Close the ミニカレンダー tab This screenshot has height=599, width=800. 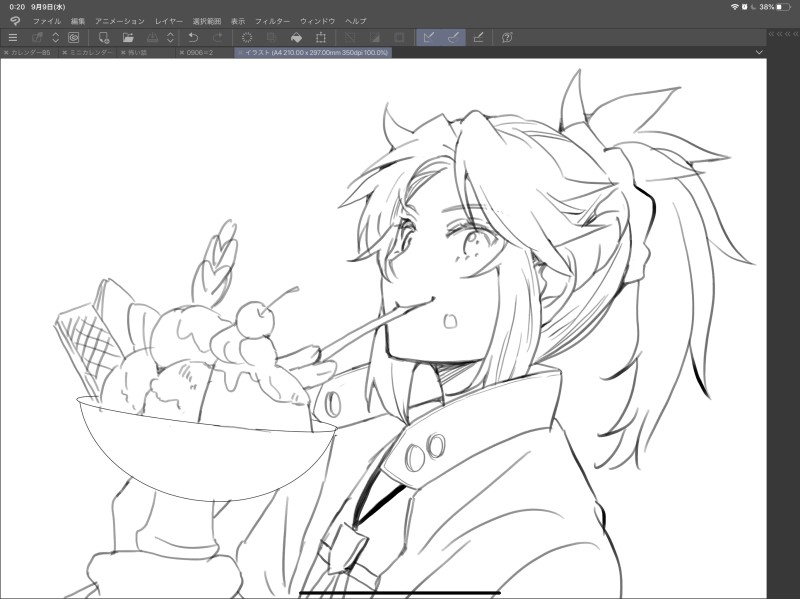(x=64, y=53)
